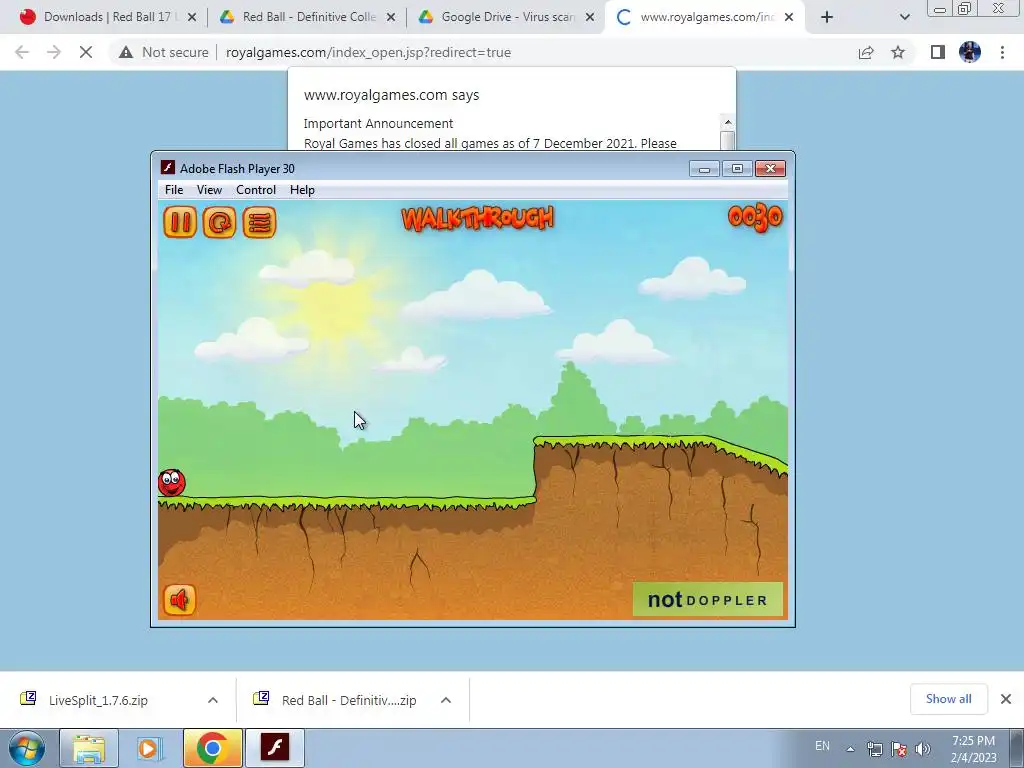Click Show all downloads
Viewport: 1024px width, 768px height.
(948, 699)
